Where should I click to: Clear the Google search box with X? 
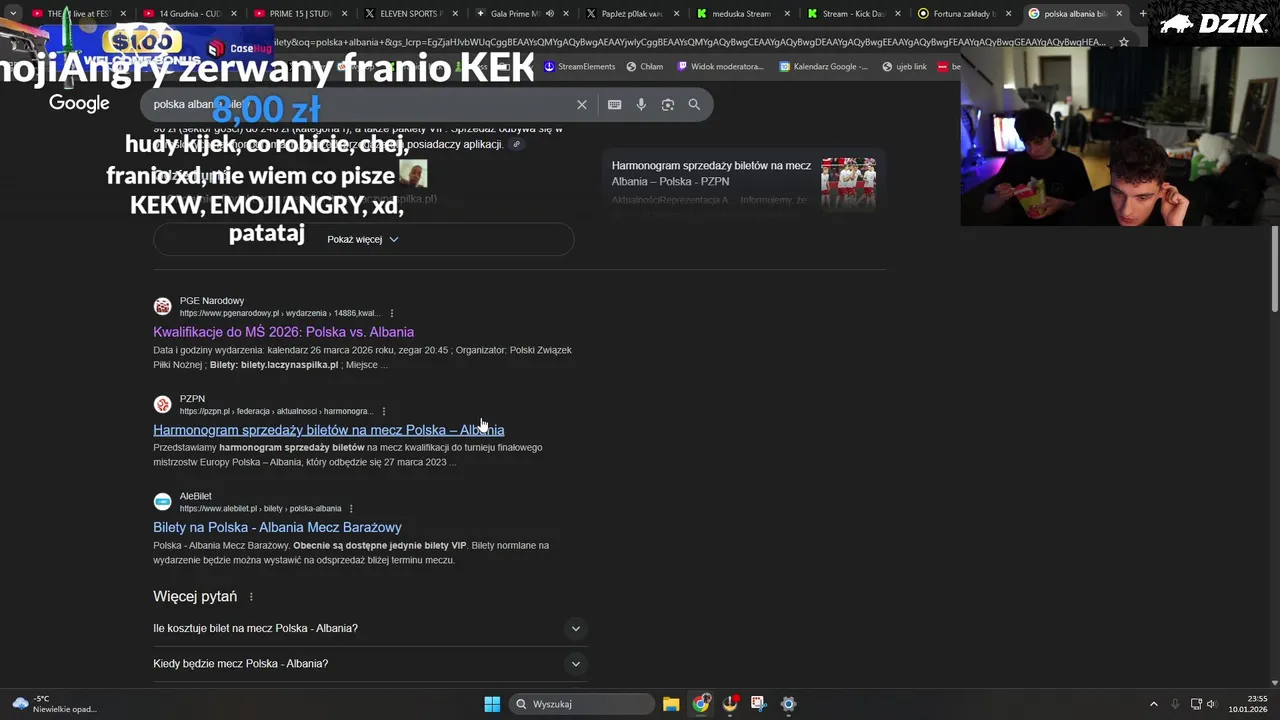coord(582,104)
